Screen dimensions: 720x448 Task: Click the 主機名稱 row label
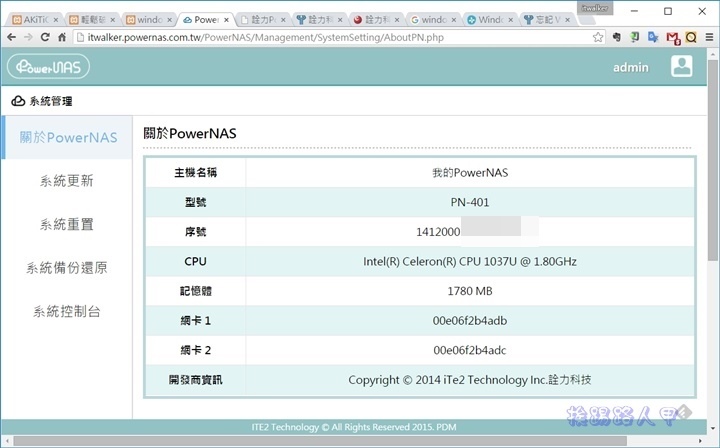[x=196, y=173]
